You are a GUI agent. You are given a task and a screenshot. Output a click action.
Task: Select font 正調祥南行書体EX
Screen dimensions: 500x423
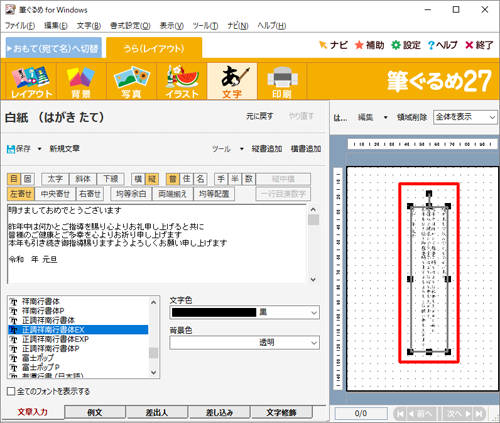[x=78, y=330]
